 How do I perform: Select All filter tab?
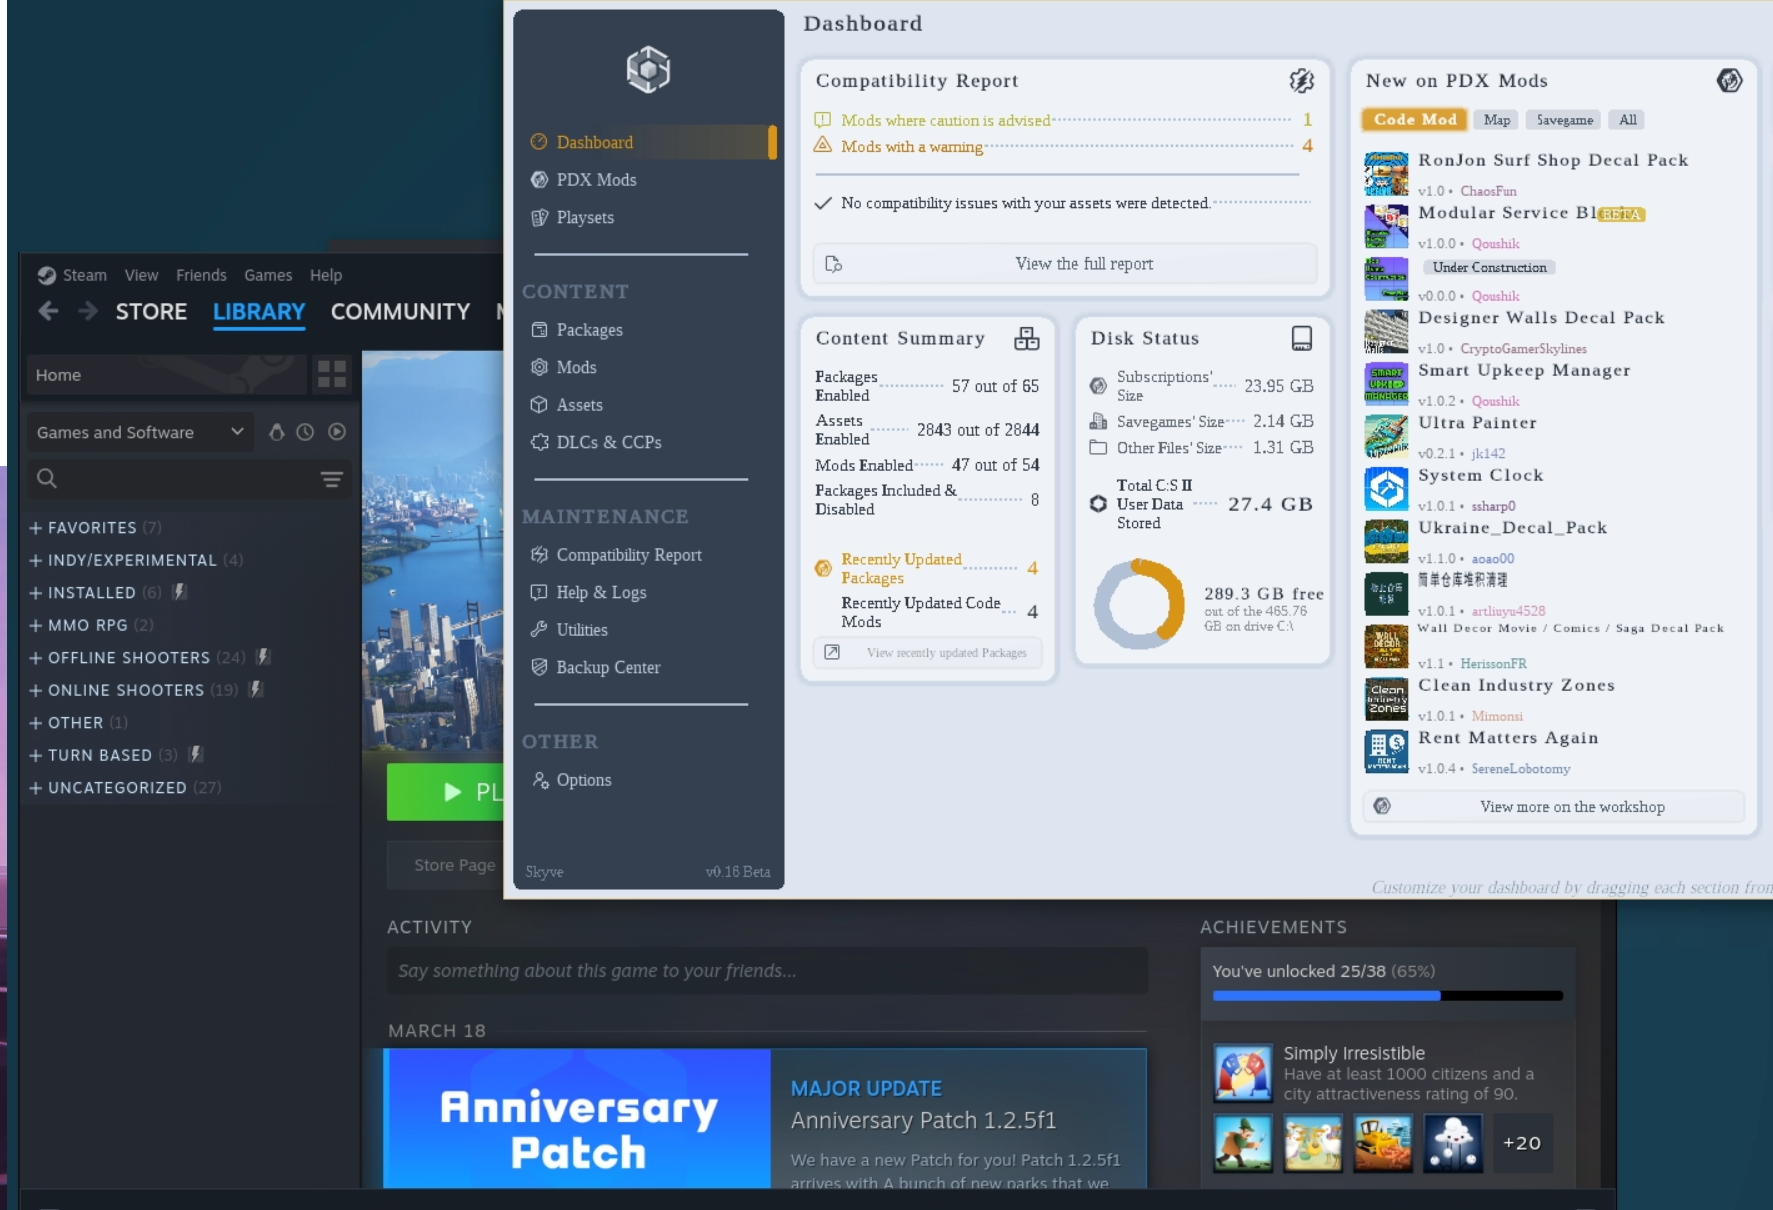(1627, 120)
